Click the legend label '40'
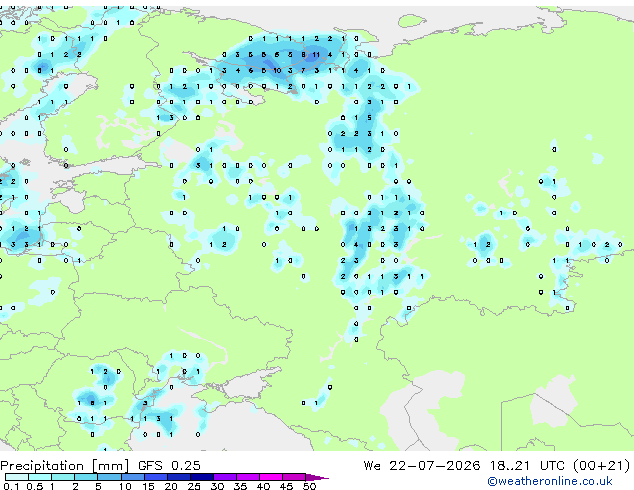Image resolution: width=634 pixels, height=490 pixels. 263,486
